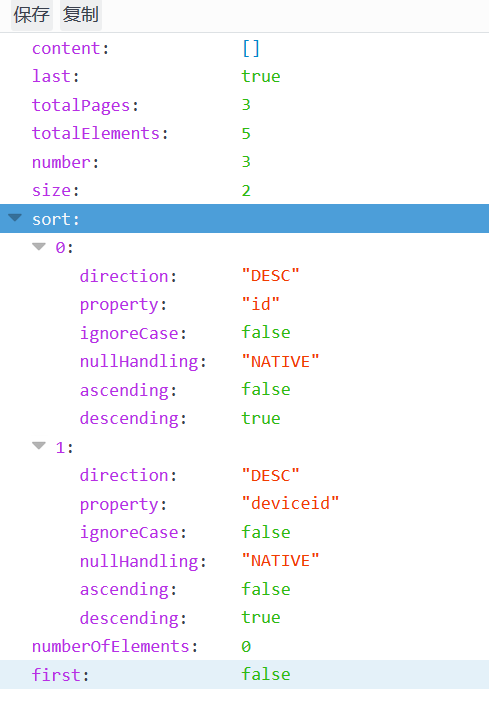
Task: Collapse the sort item 0 triangle
Action: 39,247
